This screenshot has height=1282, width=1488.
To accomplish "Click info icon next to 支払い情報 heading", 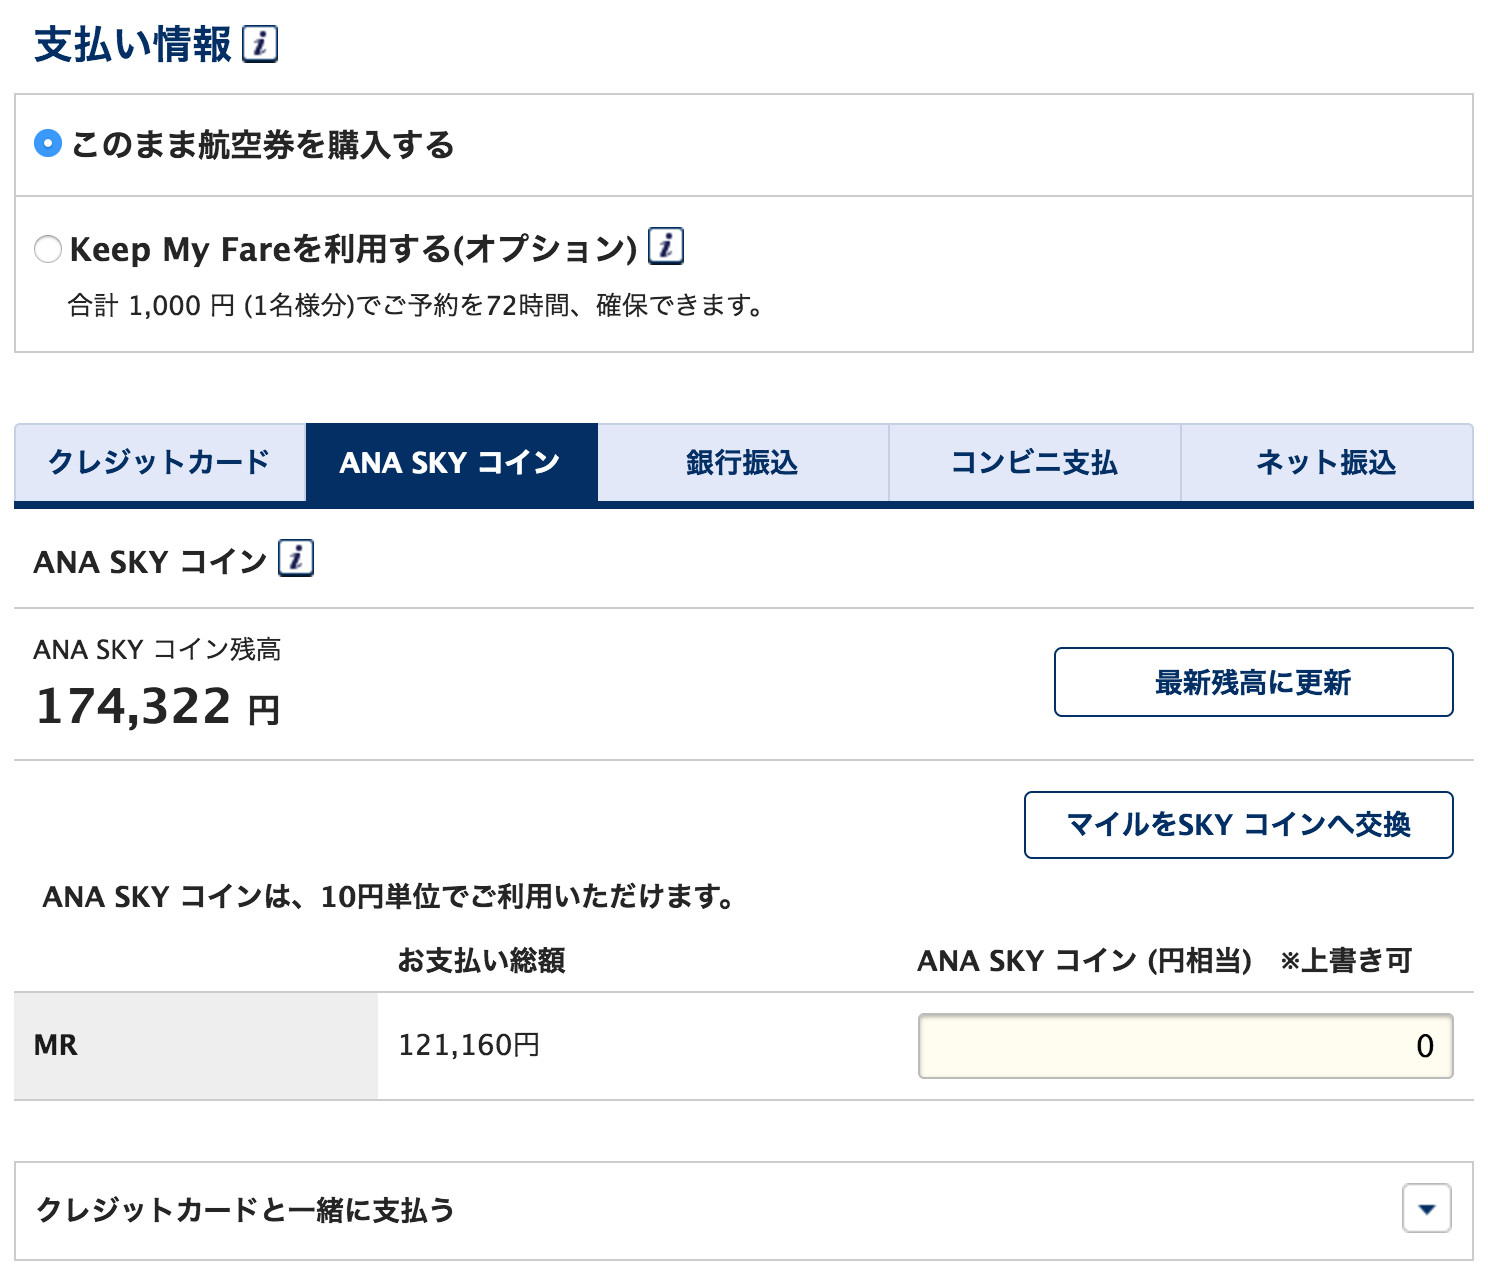I will pyautogui.click(x=260, y=45).
